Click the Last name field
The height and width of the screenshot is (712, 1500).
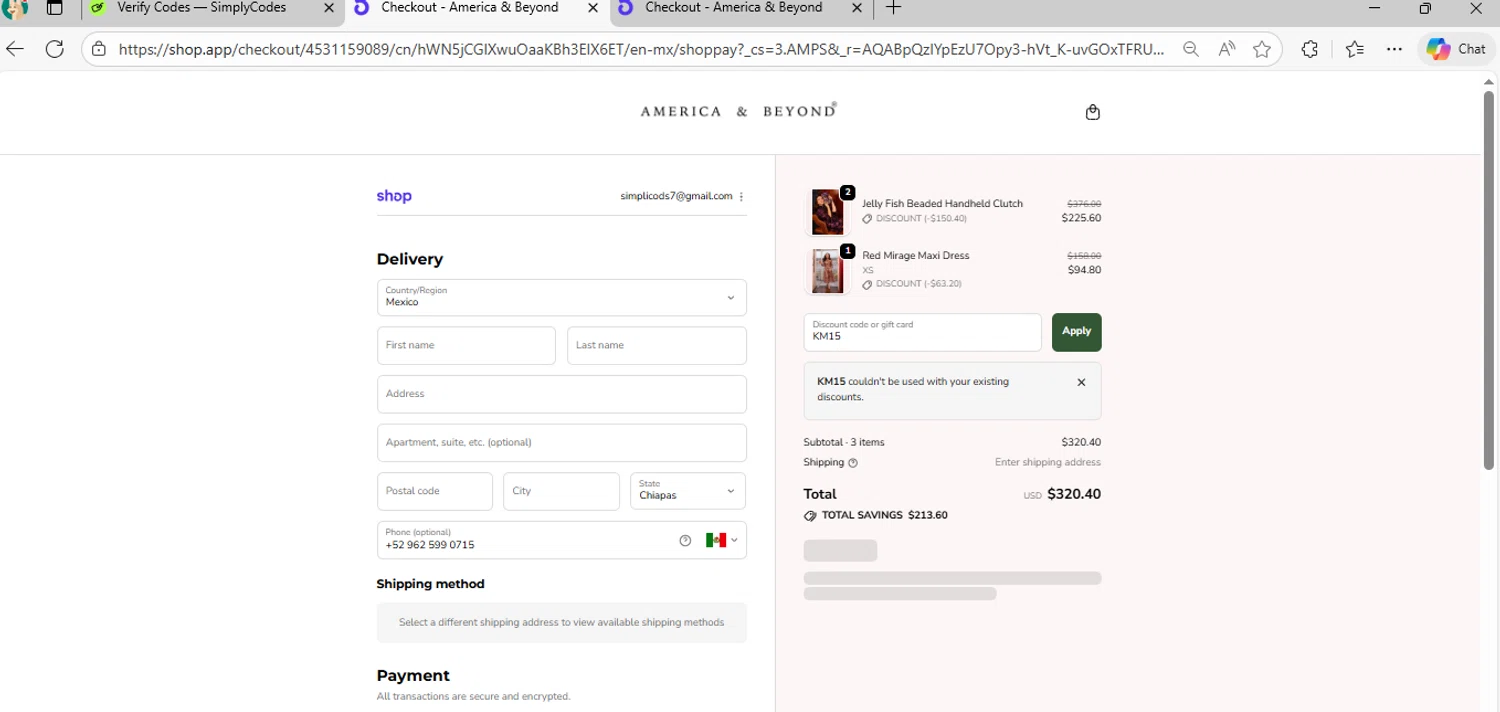(657, 345)
